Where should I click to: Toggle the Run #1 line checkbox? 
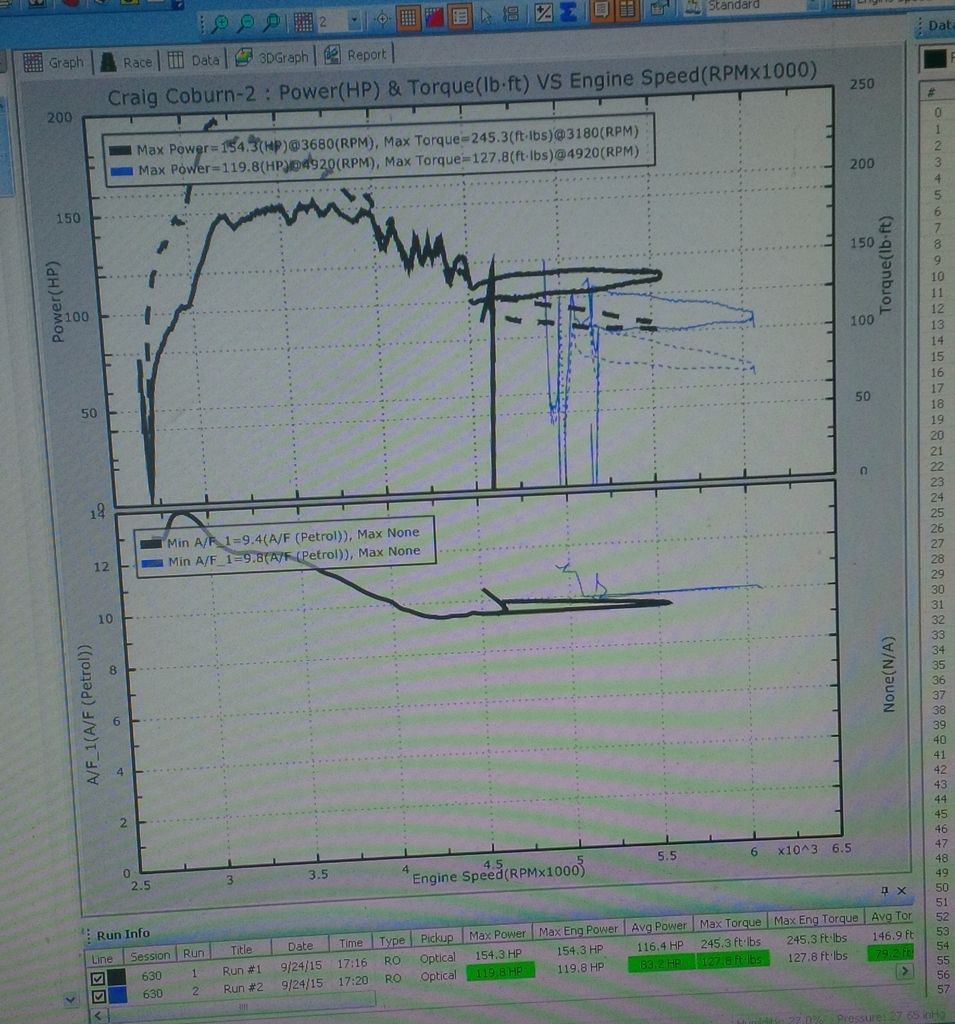97,979
